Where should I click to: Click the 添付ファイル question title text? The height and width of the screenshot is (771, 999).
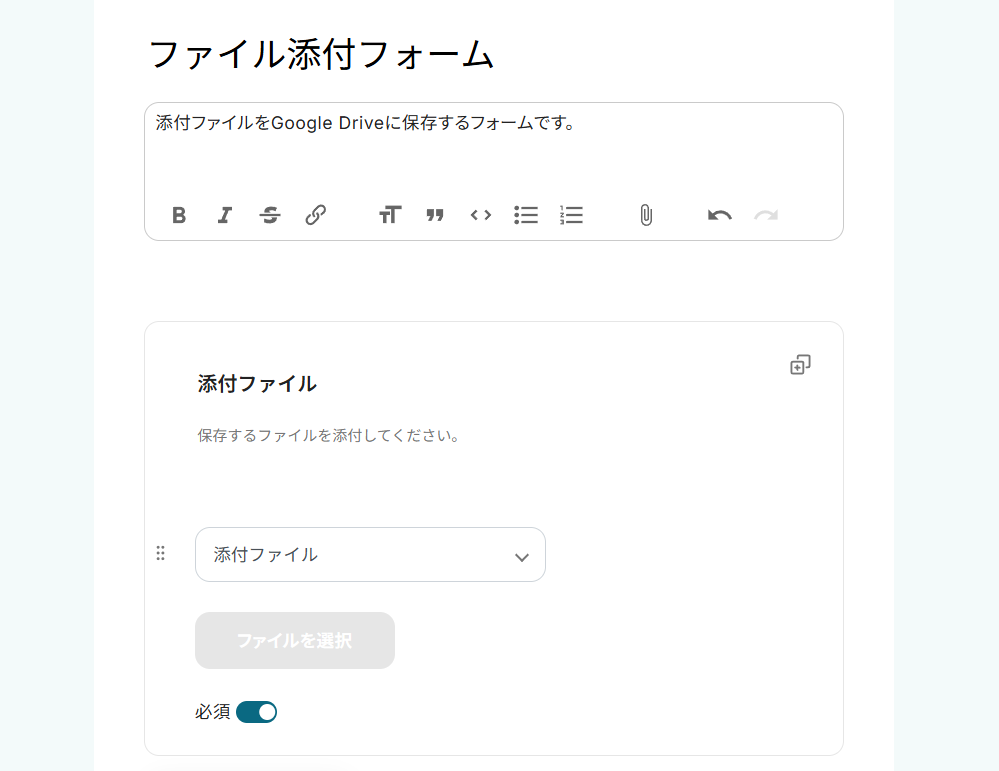click(257, 383)
